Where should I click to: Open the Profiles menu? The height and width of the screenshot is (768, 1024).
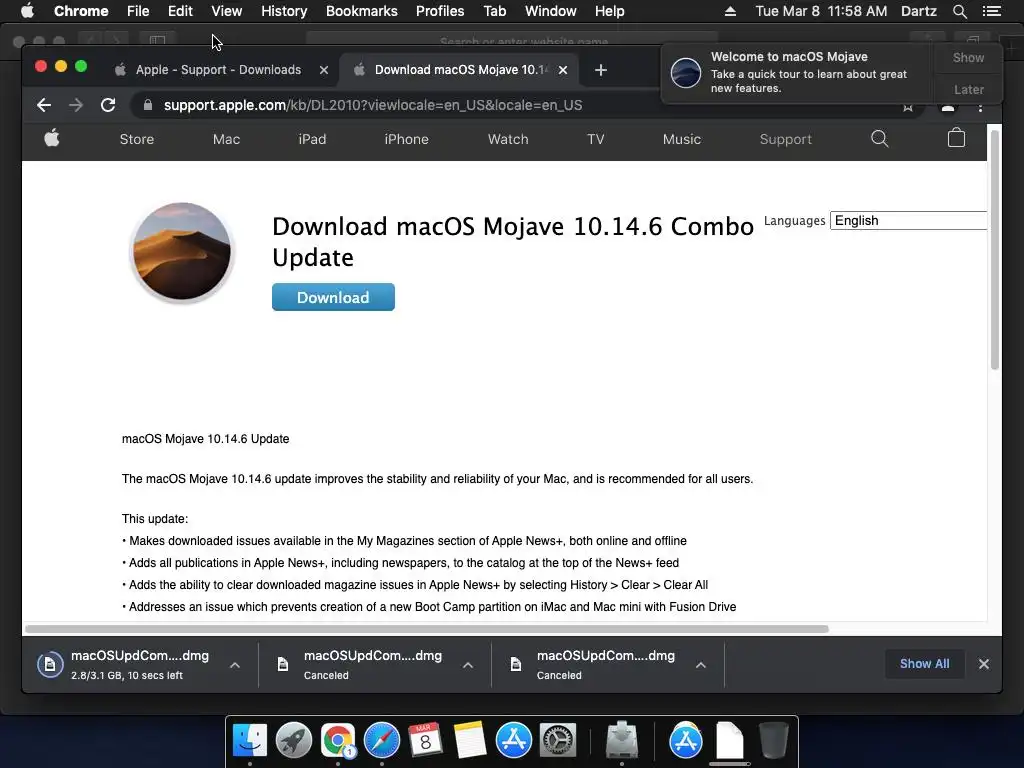(x=440, y=11)
